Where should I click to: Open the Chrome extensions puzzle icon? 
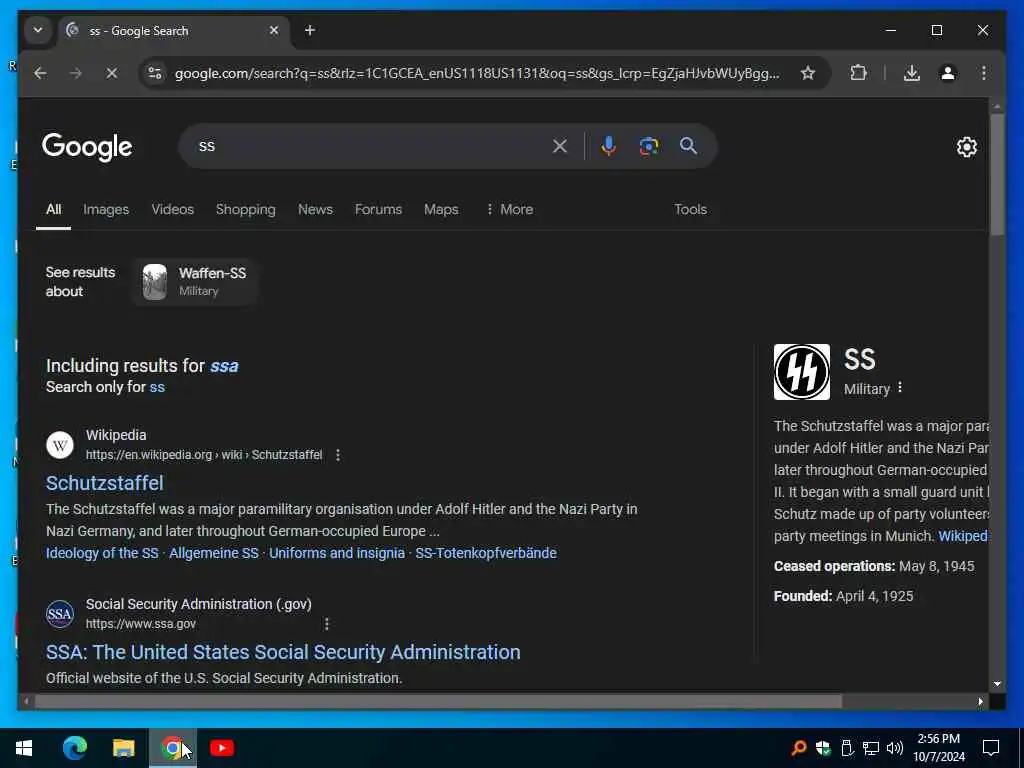tap(858, 73)
